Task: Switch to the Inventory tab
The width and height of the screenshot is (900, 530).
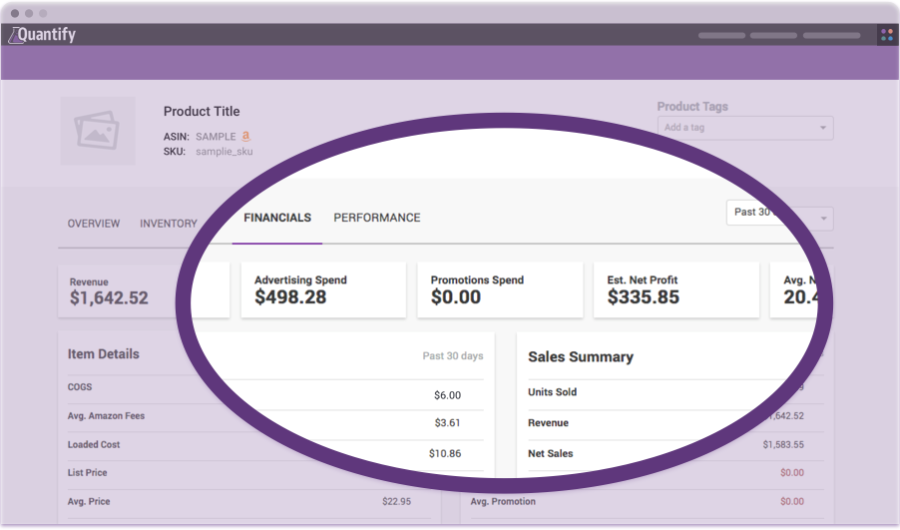Action: 169,224
